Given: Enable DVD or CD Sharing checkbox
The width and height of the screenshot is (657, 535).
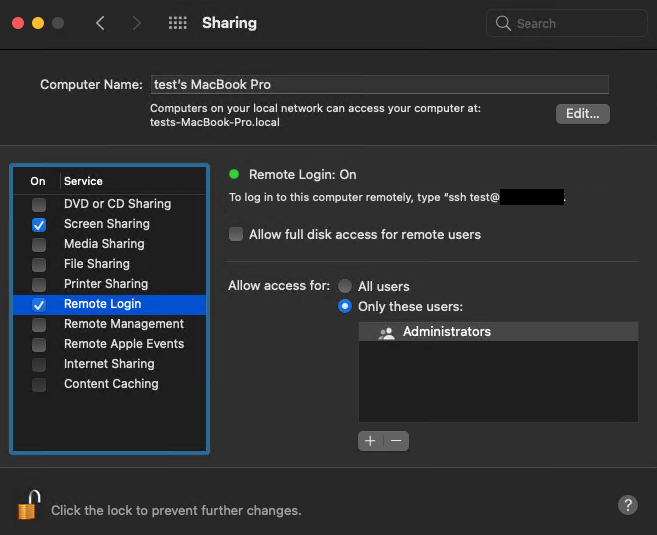Looking at the screenshot, I should 39,205.
